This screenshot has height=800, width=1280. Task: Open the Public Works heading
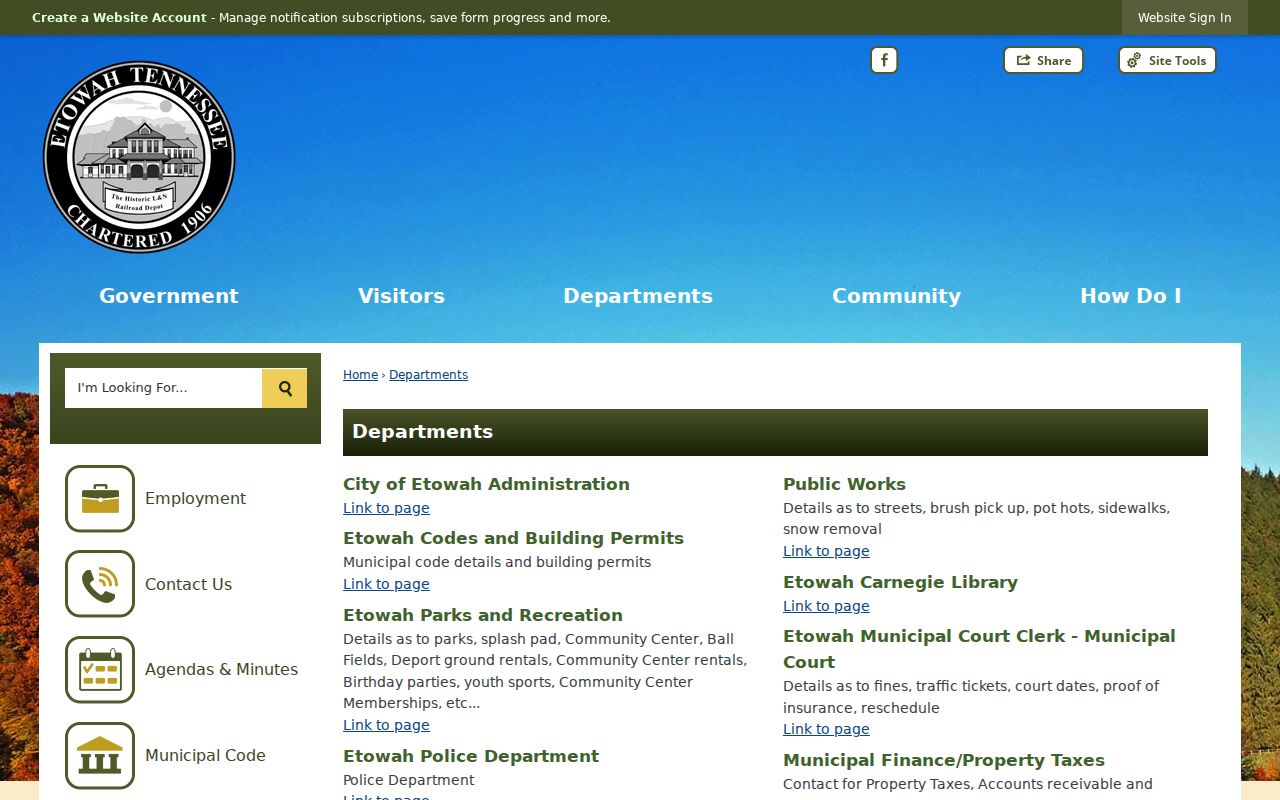[x=844, y=484]
